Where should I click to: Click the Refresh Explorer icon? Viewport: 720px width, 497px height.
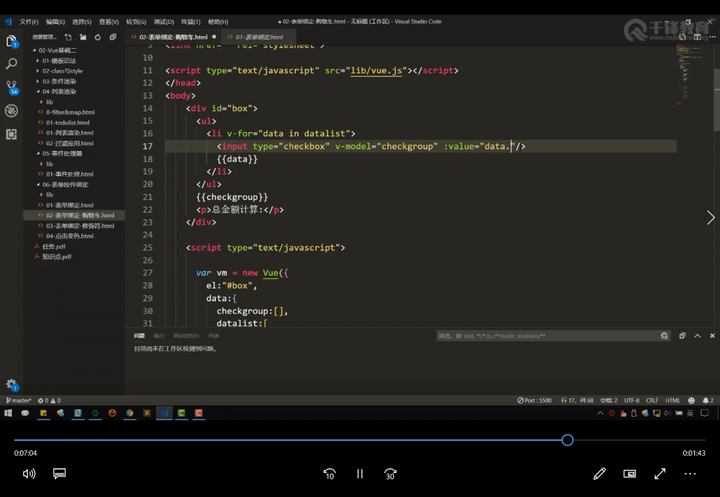pos(98,37)
